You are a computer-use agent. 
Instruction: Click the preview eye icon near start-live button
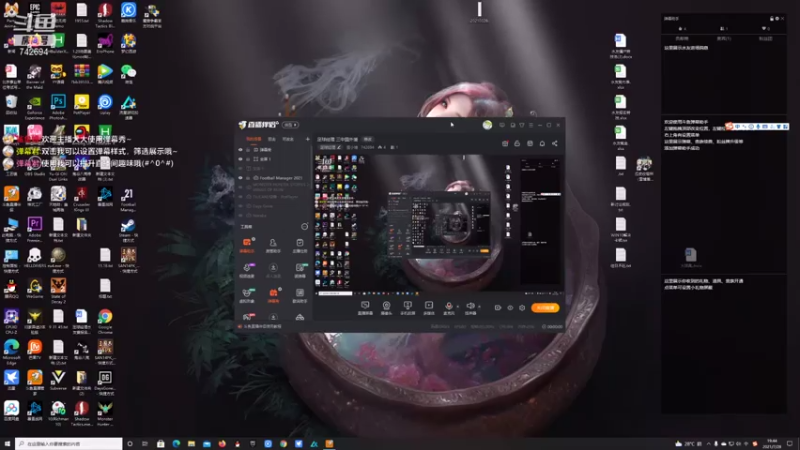[510, 308]
